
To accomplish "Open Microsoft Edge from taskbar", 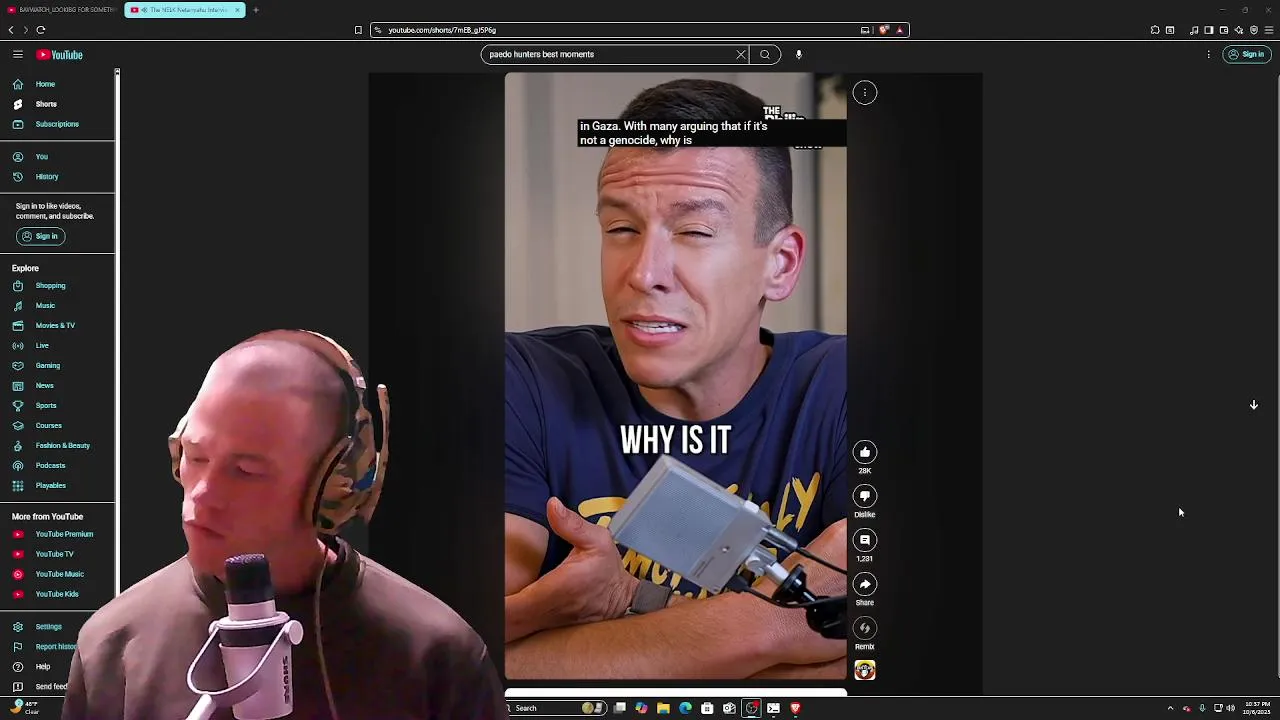I will pyautogui.click(x=685, y=708).
